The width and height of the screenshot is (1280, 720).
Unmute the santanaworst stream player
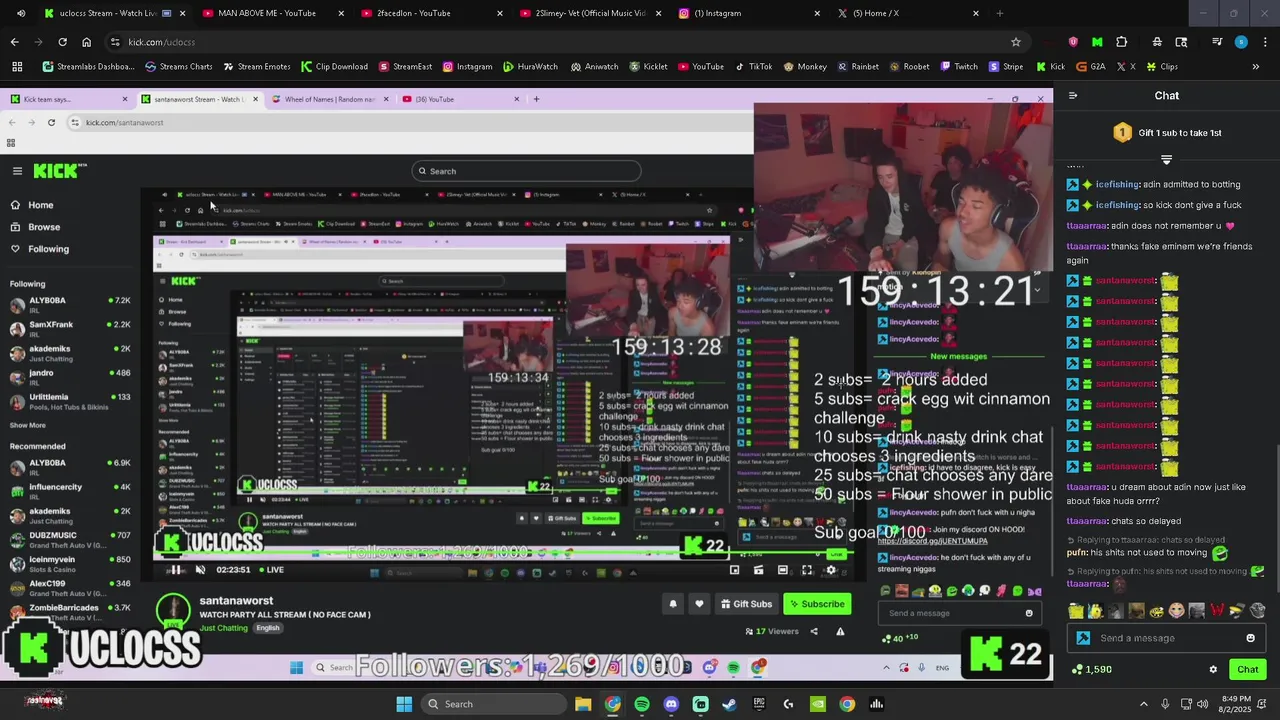tap(200, 570)
